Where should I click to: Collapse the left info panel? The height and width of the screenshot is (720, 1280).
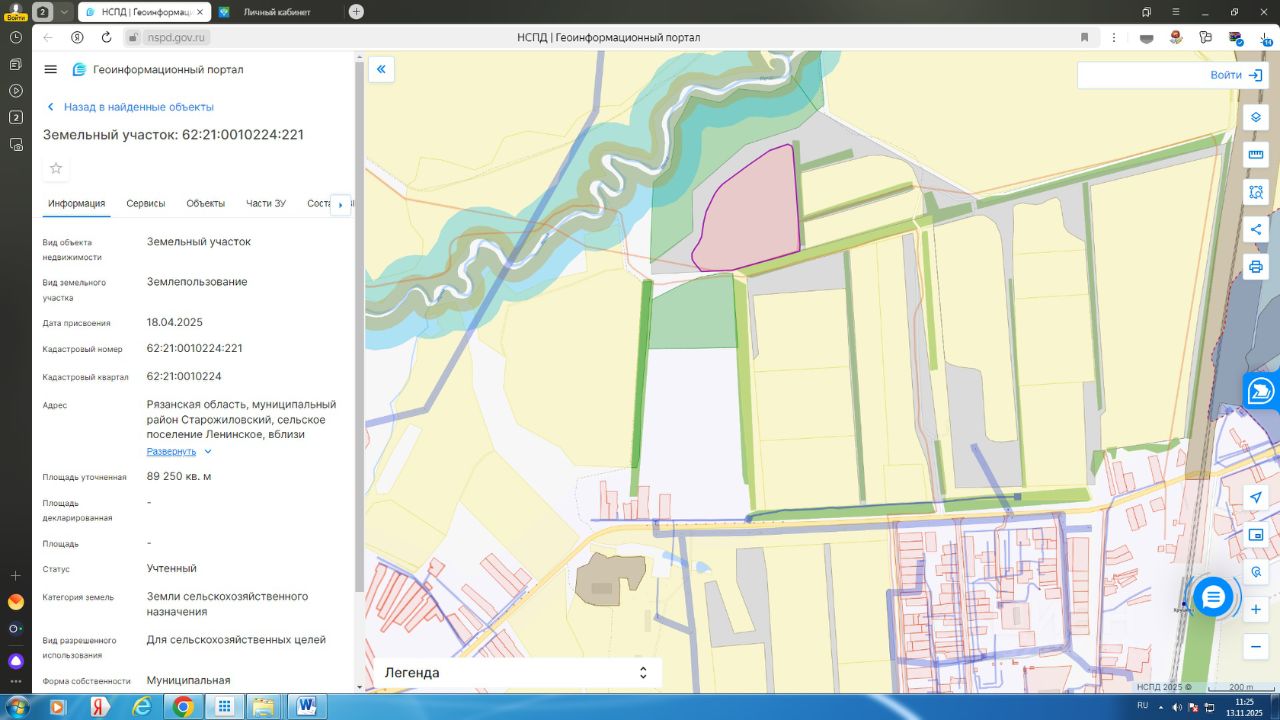(x=380, y=69)
